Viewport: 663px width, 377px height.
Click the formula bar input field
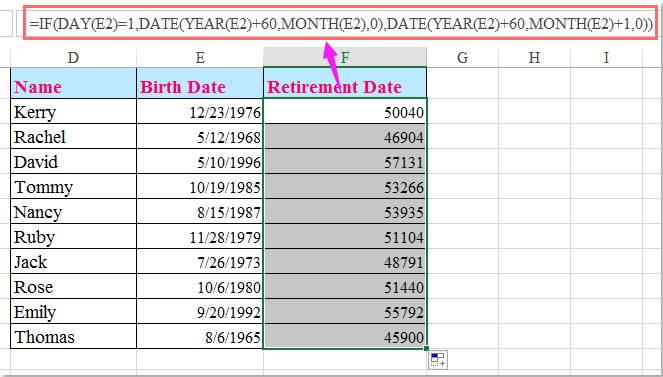pos(340,23)
